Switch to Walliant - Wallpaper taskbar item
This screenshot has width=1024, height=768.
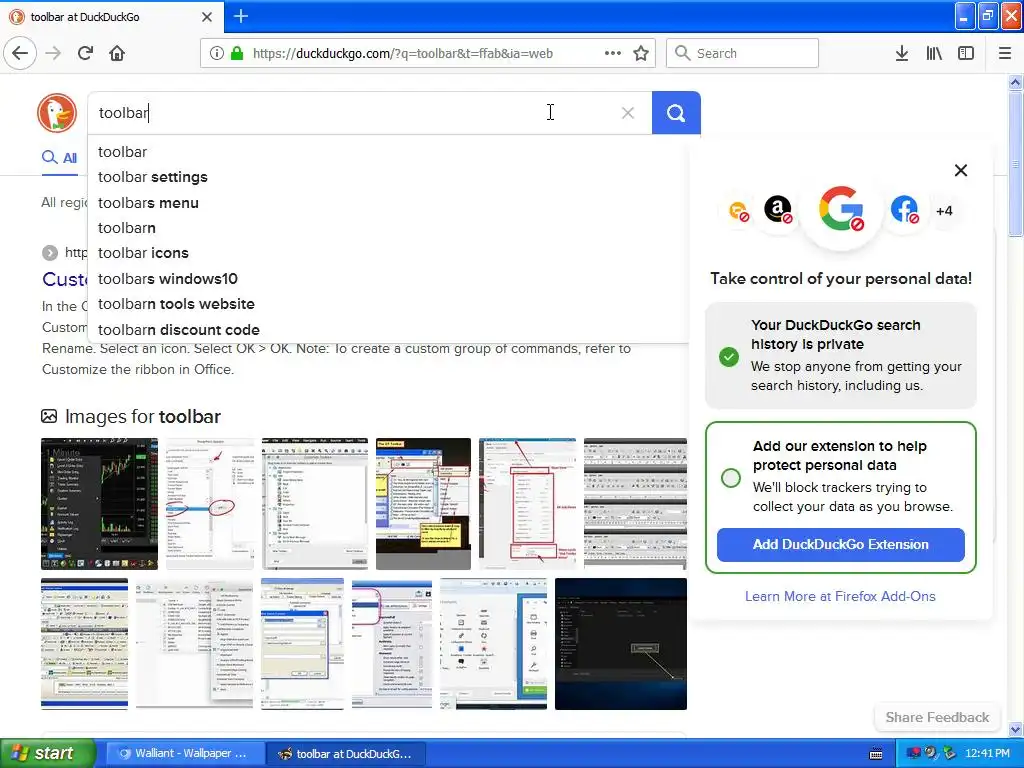(185, 754)
